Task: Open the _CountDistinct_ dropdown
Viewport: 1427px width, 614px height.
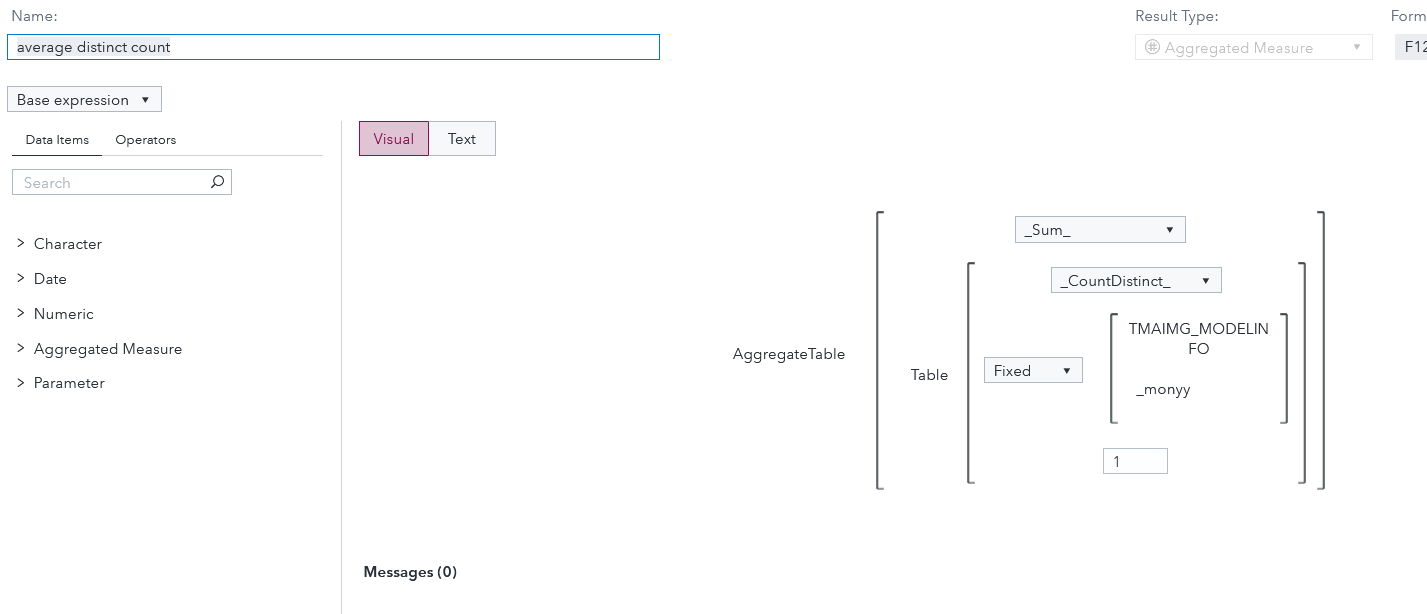Action: coord(1136,281)
